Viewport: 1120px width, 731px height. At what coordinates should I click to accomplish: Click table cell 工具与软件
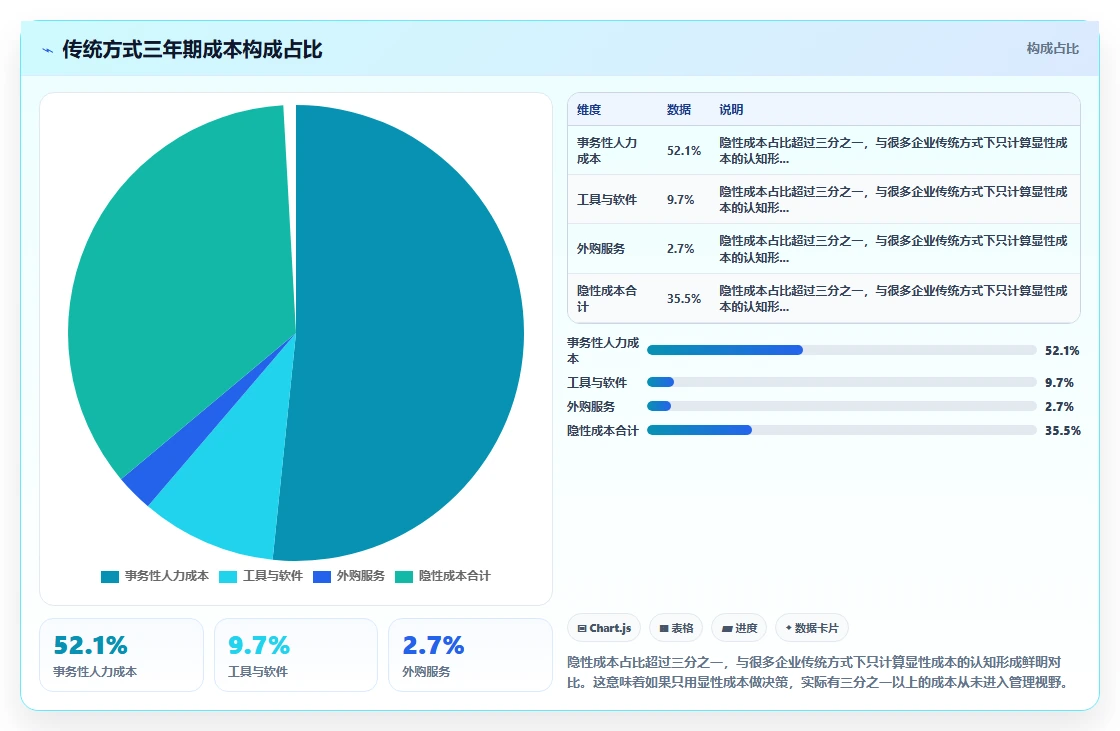tap(607, 200)
